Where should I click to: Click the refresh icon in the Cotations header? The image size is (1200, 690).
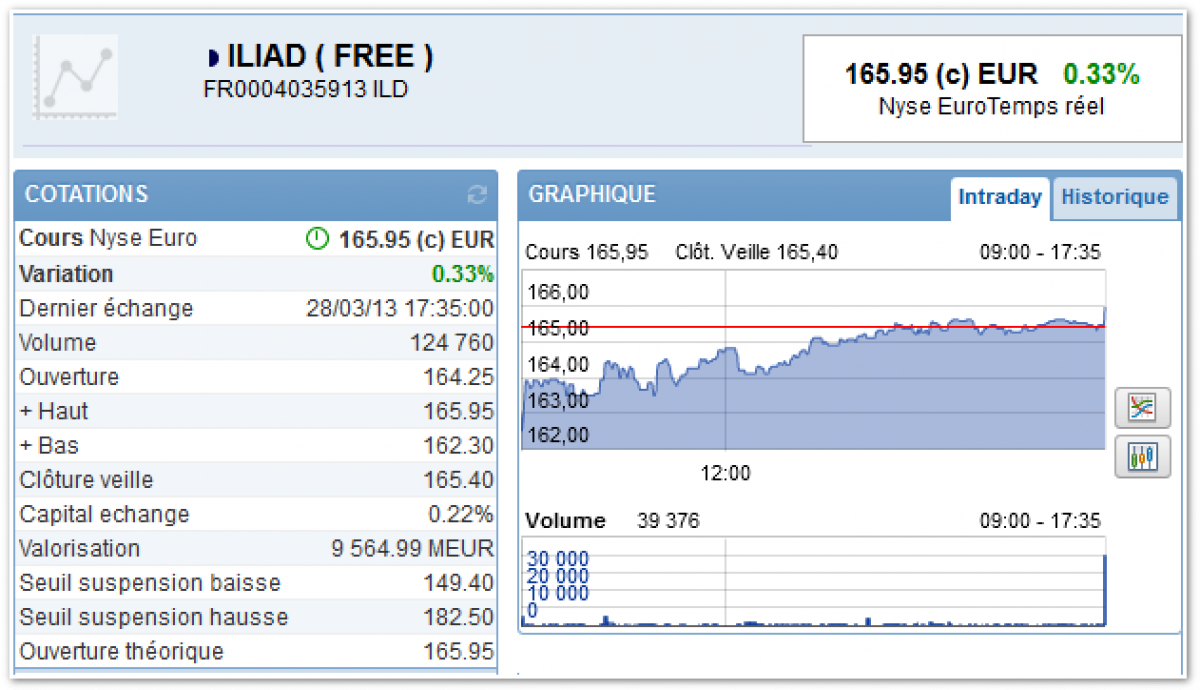pyautogui.click(x=477, y=195)
